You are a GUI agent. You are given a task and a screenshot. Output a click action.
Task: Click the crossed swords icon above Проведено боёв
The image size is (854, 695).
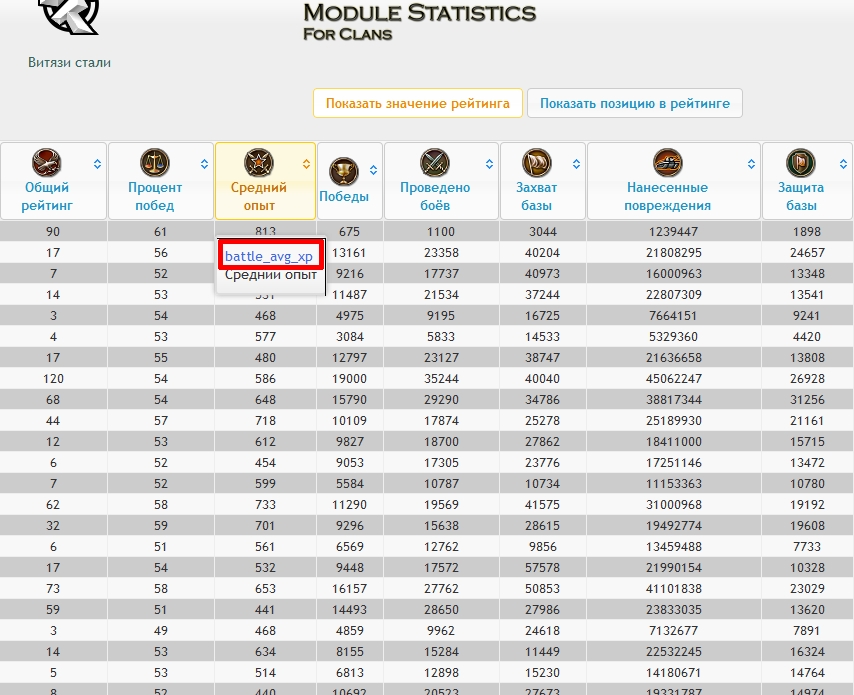435,162
